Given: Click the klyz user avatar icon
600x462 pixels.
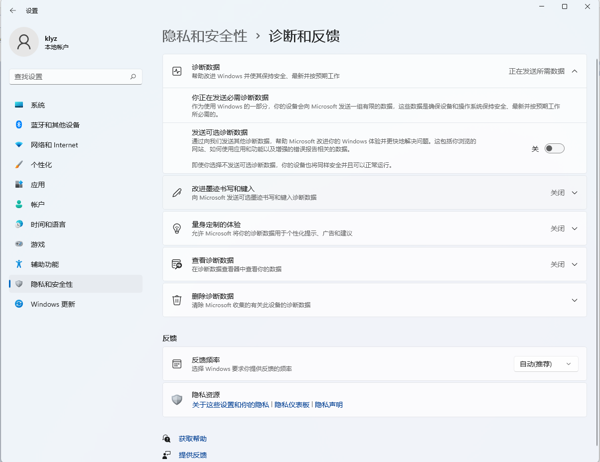Looking at the screenshot, I should pyautogui.click(x=24, y=42).
